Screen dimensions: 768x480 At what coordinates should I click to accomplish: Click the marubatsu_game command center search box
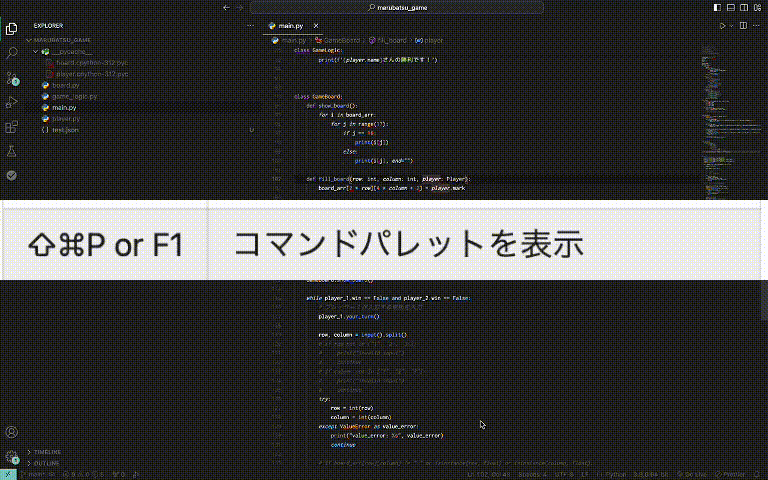point(397,7)
